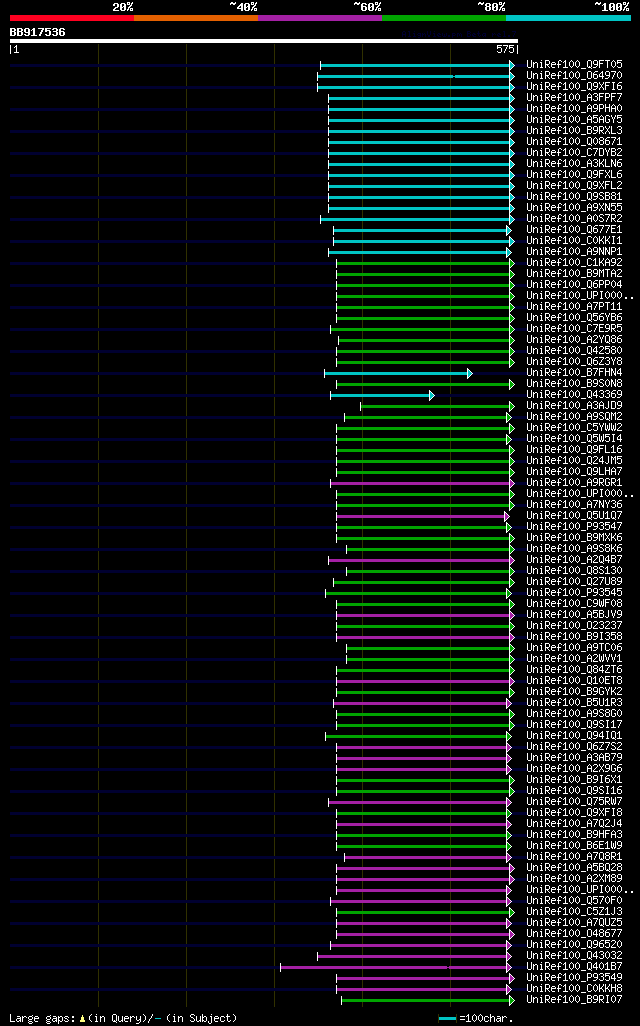Click the UniRef100_C1KA92 hit name
640x1026 pixels.
(x=575, y=262)
